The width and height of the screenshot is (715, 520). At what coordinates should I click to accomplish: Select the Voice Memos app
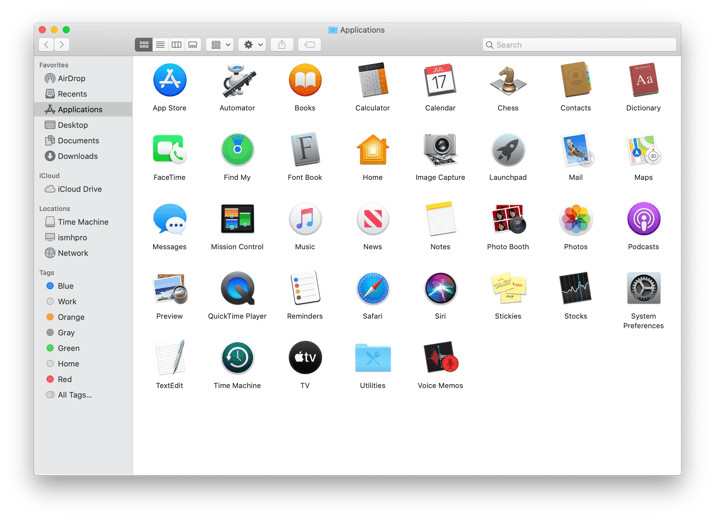tap(440, 358)
